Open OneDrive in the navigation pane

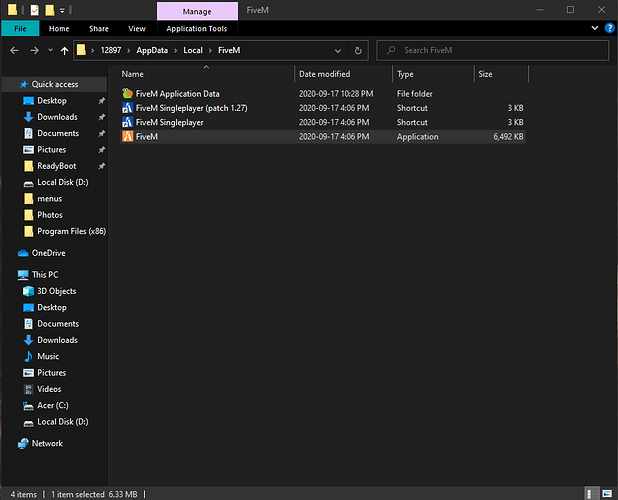click(47, 253)
